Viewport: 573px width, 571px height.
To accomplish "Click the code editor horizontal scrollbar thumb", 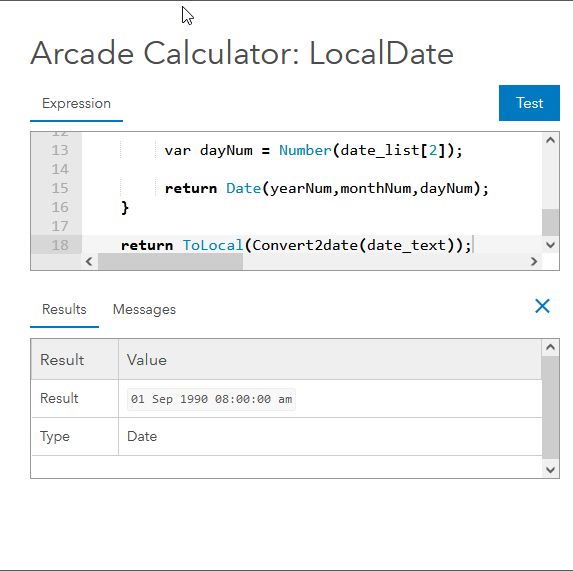I will tap(170, 262).
